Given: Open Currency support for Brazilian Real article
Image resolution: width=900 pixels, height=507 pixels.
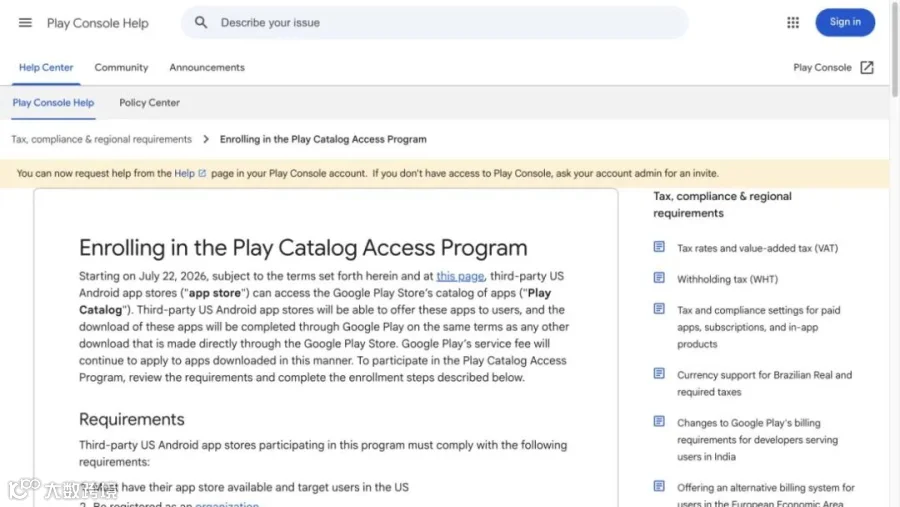Looking at the screenshot, I should [765, 383].
